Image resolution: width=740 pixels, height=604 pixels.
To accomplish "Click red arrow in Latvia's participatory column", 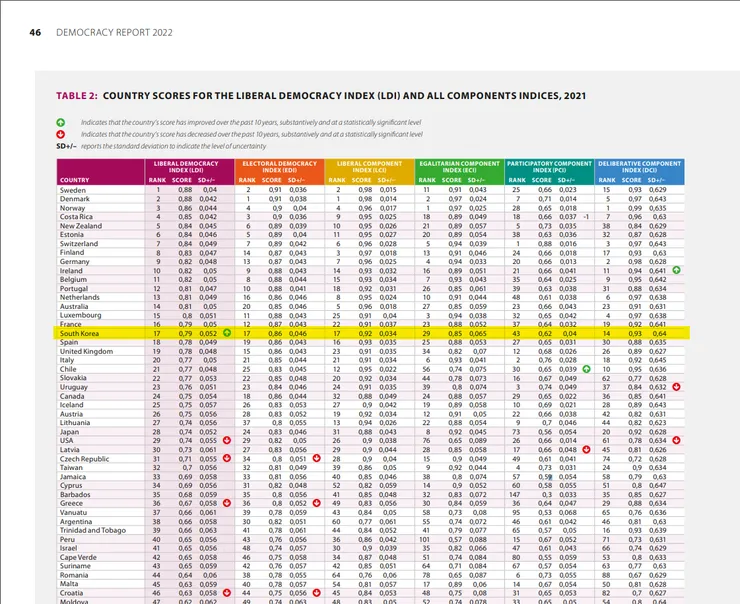I will pyautogui.click(x=587, y=450).
